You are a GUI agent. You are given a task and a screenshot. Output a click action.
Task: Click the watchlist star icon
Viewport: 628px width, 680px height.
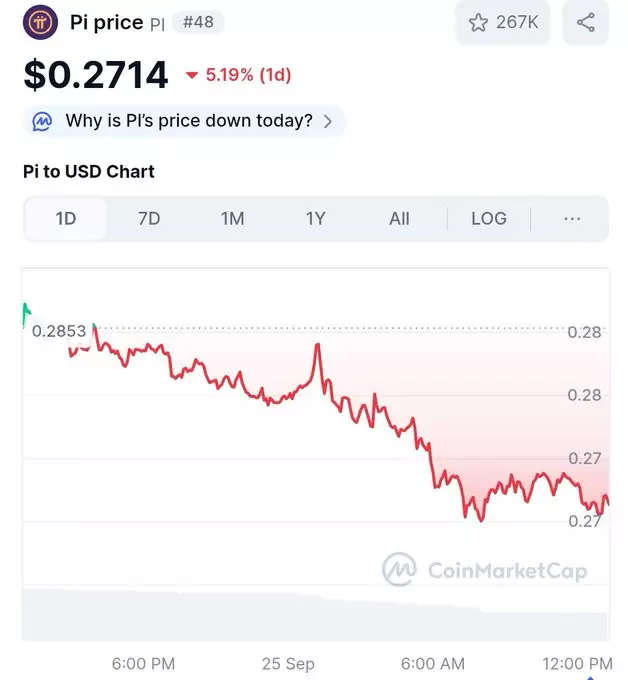pos(478,23)
